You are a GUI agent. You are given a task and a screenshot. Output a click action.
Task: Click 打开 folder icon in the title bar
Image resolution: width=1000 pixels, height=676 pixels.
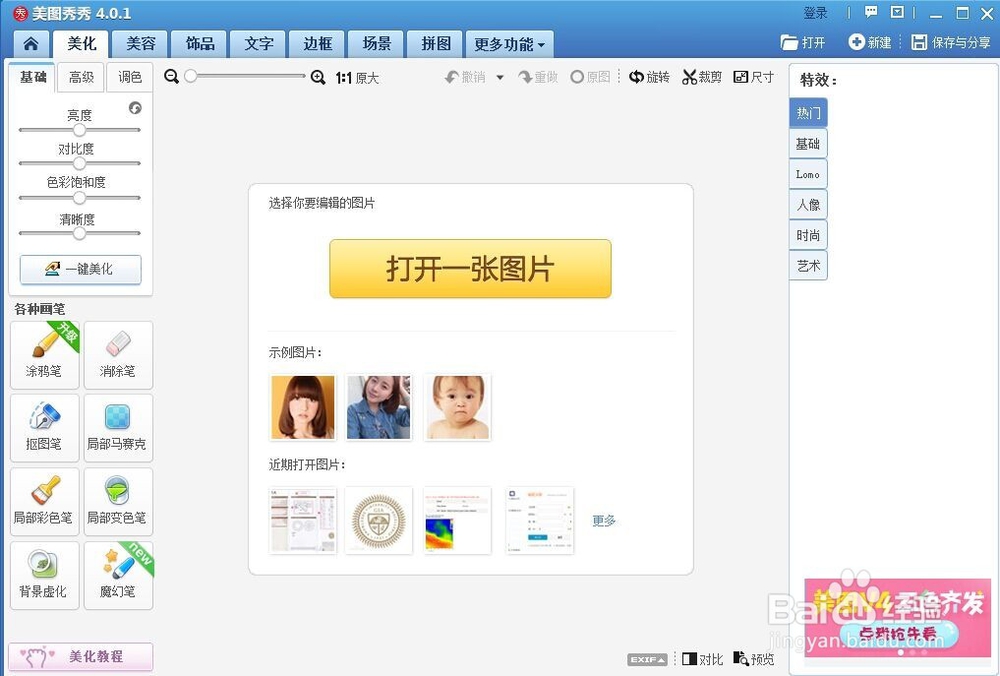802,43
